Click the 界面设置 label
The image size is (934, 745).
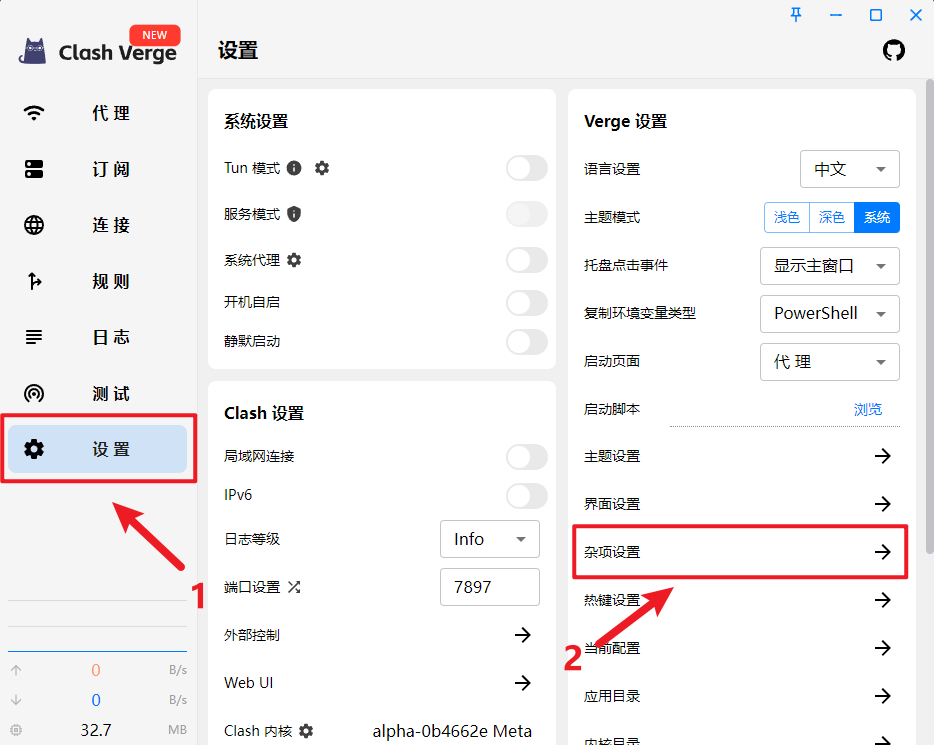click(612, 504)
